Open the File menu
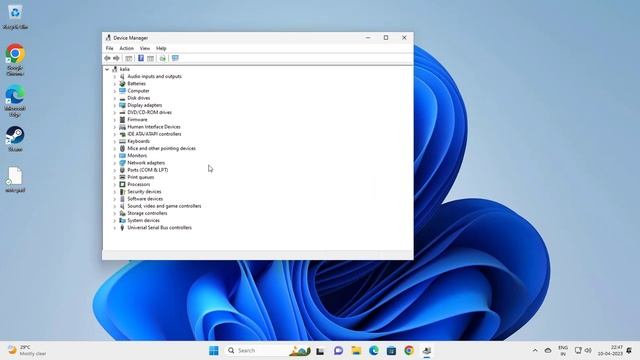Image resolution: width=640 pixels, height=360 pixels. coord(109,48)
